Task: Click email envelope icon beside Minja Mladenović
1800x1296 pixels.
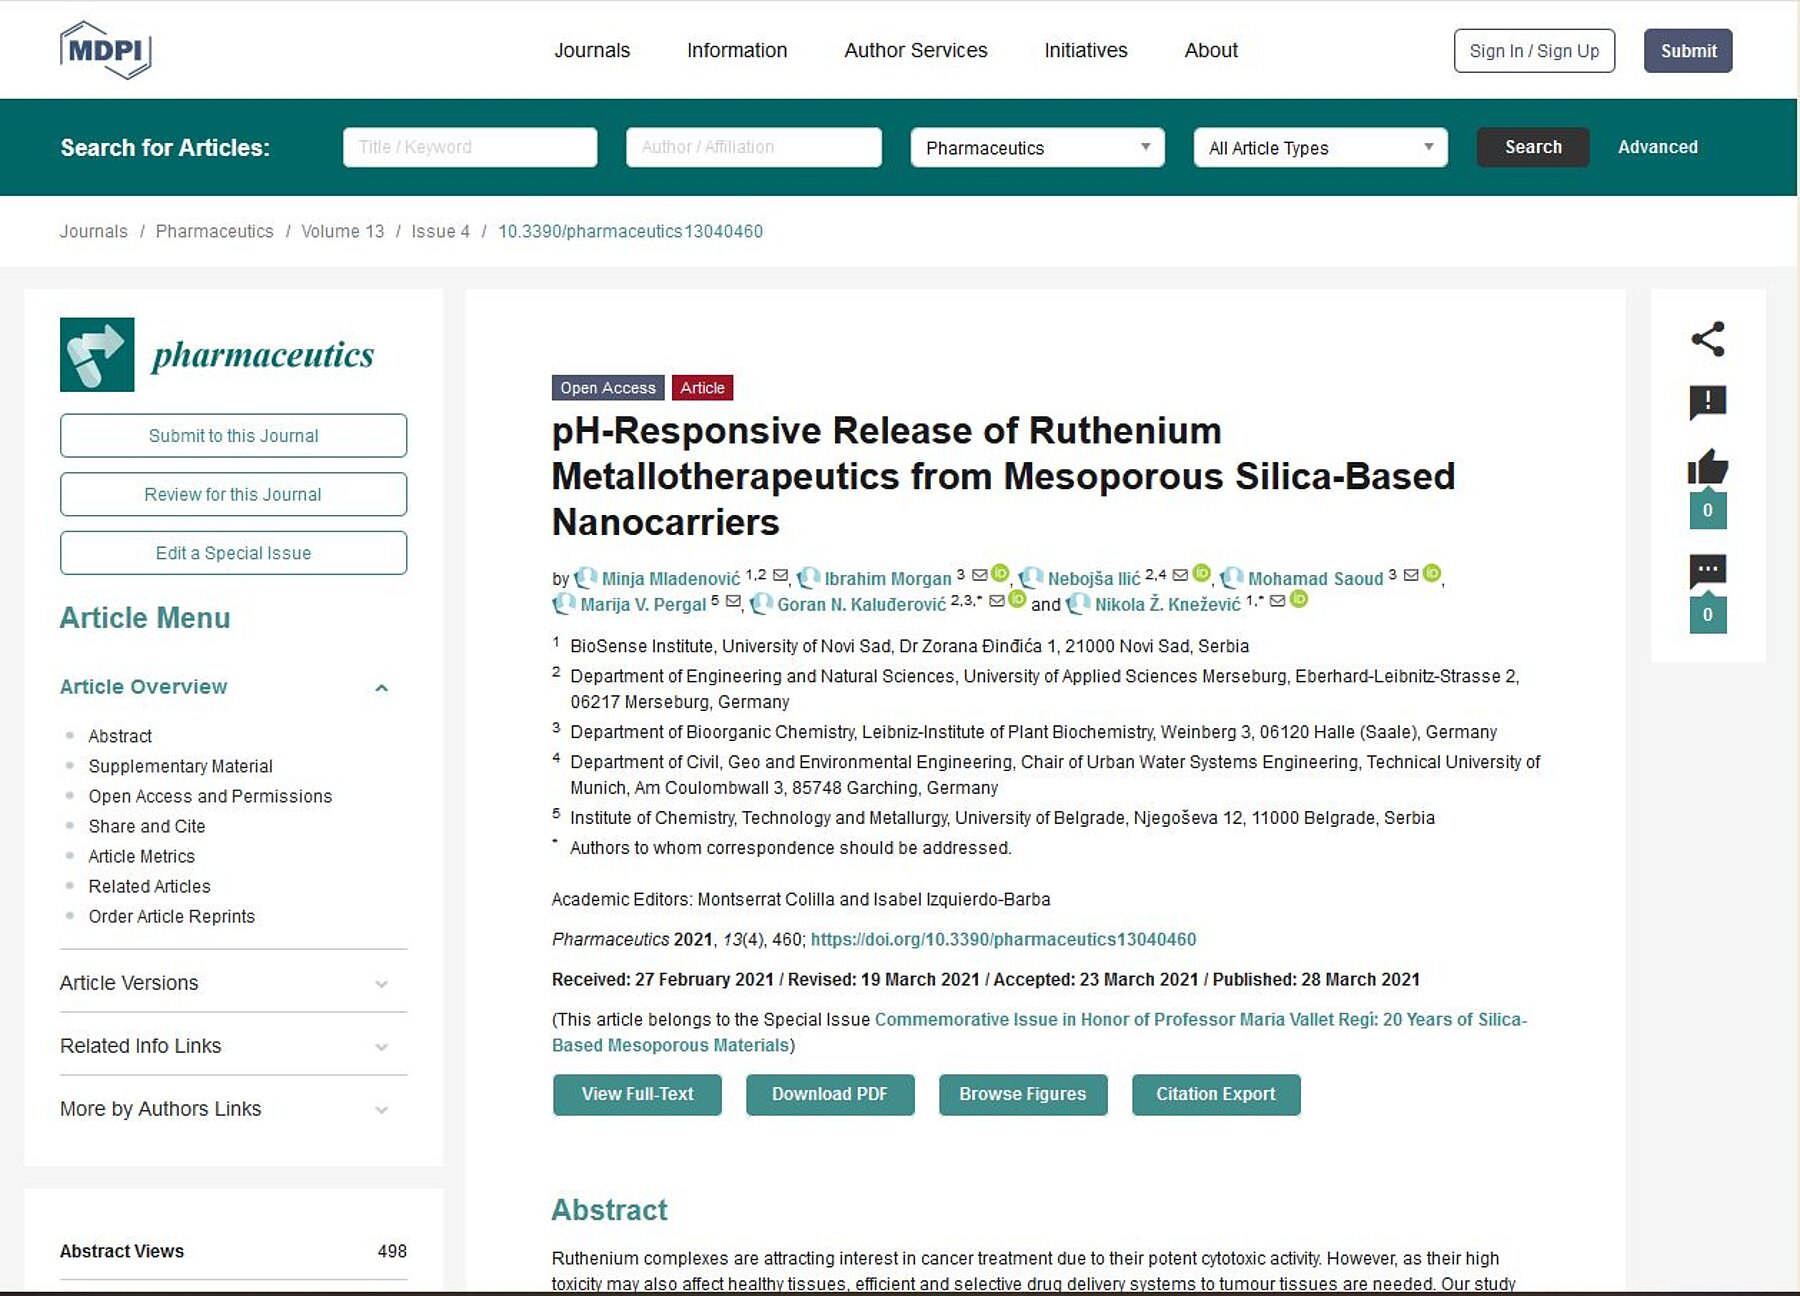Action: [780, 575]
